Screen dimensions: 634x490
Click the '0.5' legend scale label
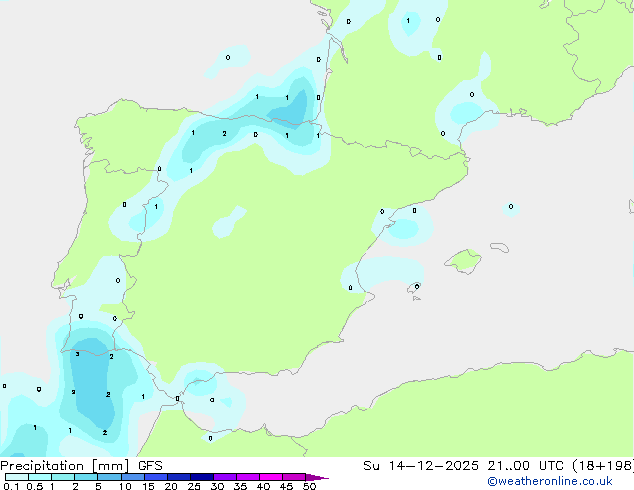pos(35,486)
